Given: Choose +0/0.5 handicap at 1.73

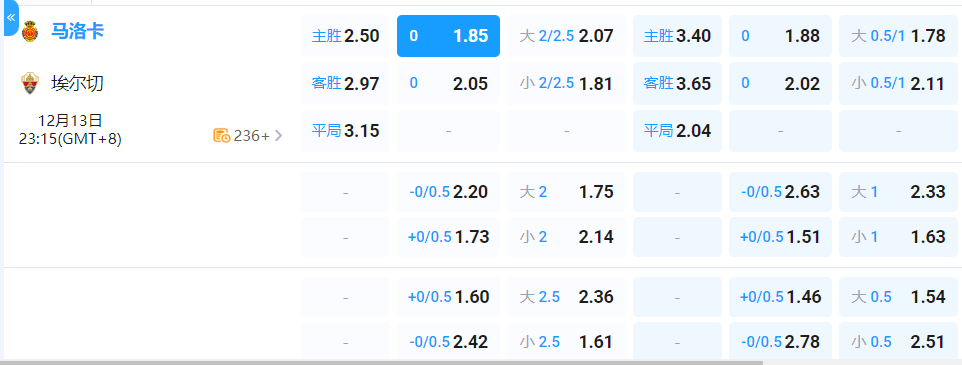Looking at the screenshot, I should (x=448, y=237).
